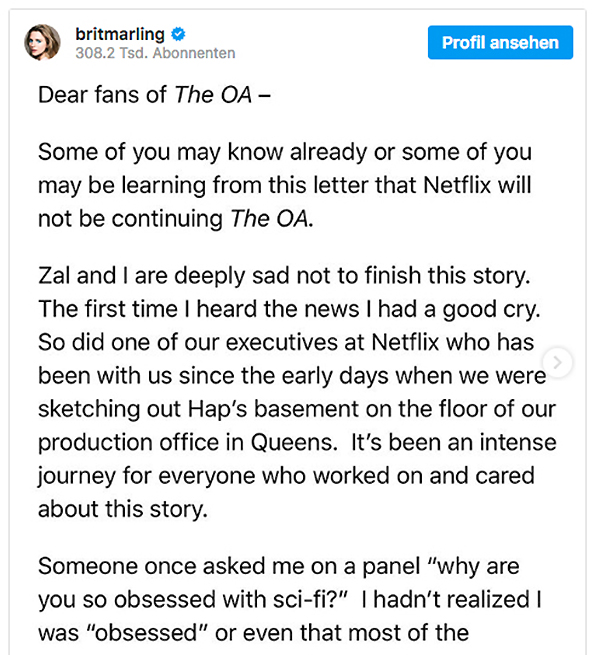Click 'about this story.' closing line
Viewport: 600px width, 655px height.
pyautogui.click(x=123, y=510)
